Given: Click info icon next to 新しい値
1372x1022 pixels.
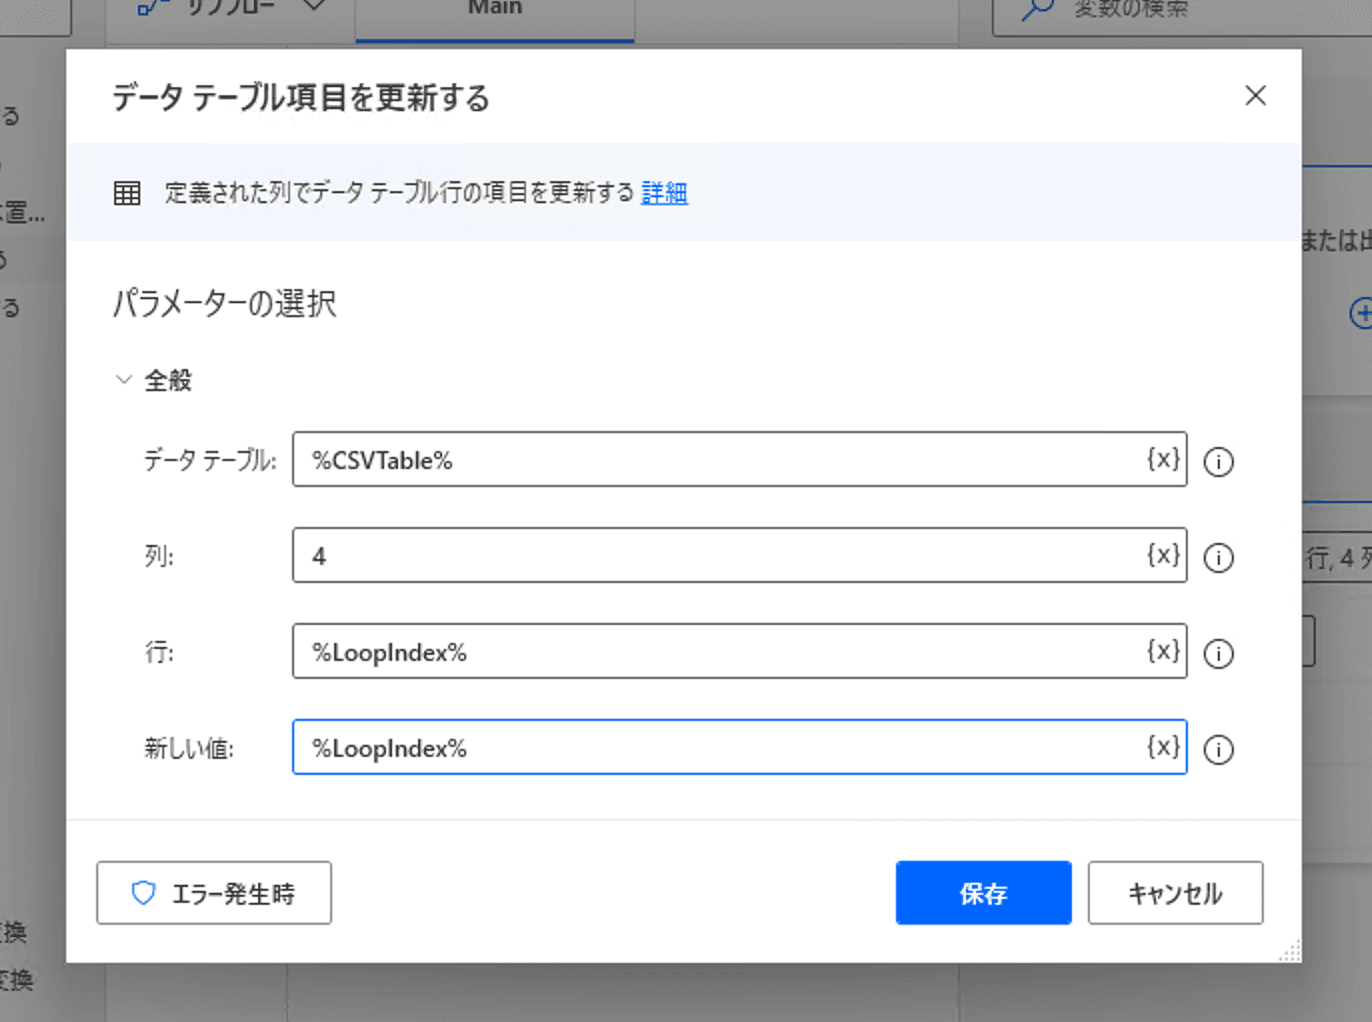Looking at the screenshot, I should 1218,749.
